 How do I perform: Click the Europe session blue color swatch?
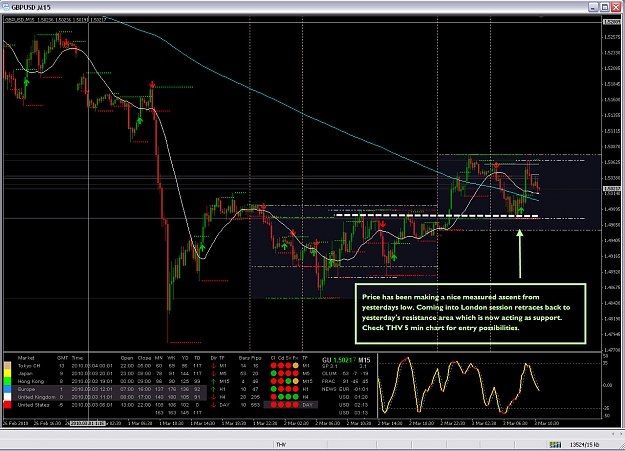pyautogui.click(x=8, y=389)
